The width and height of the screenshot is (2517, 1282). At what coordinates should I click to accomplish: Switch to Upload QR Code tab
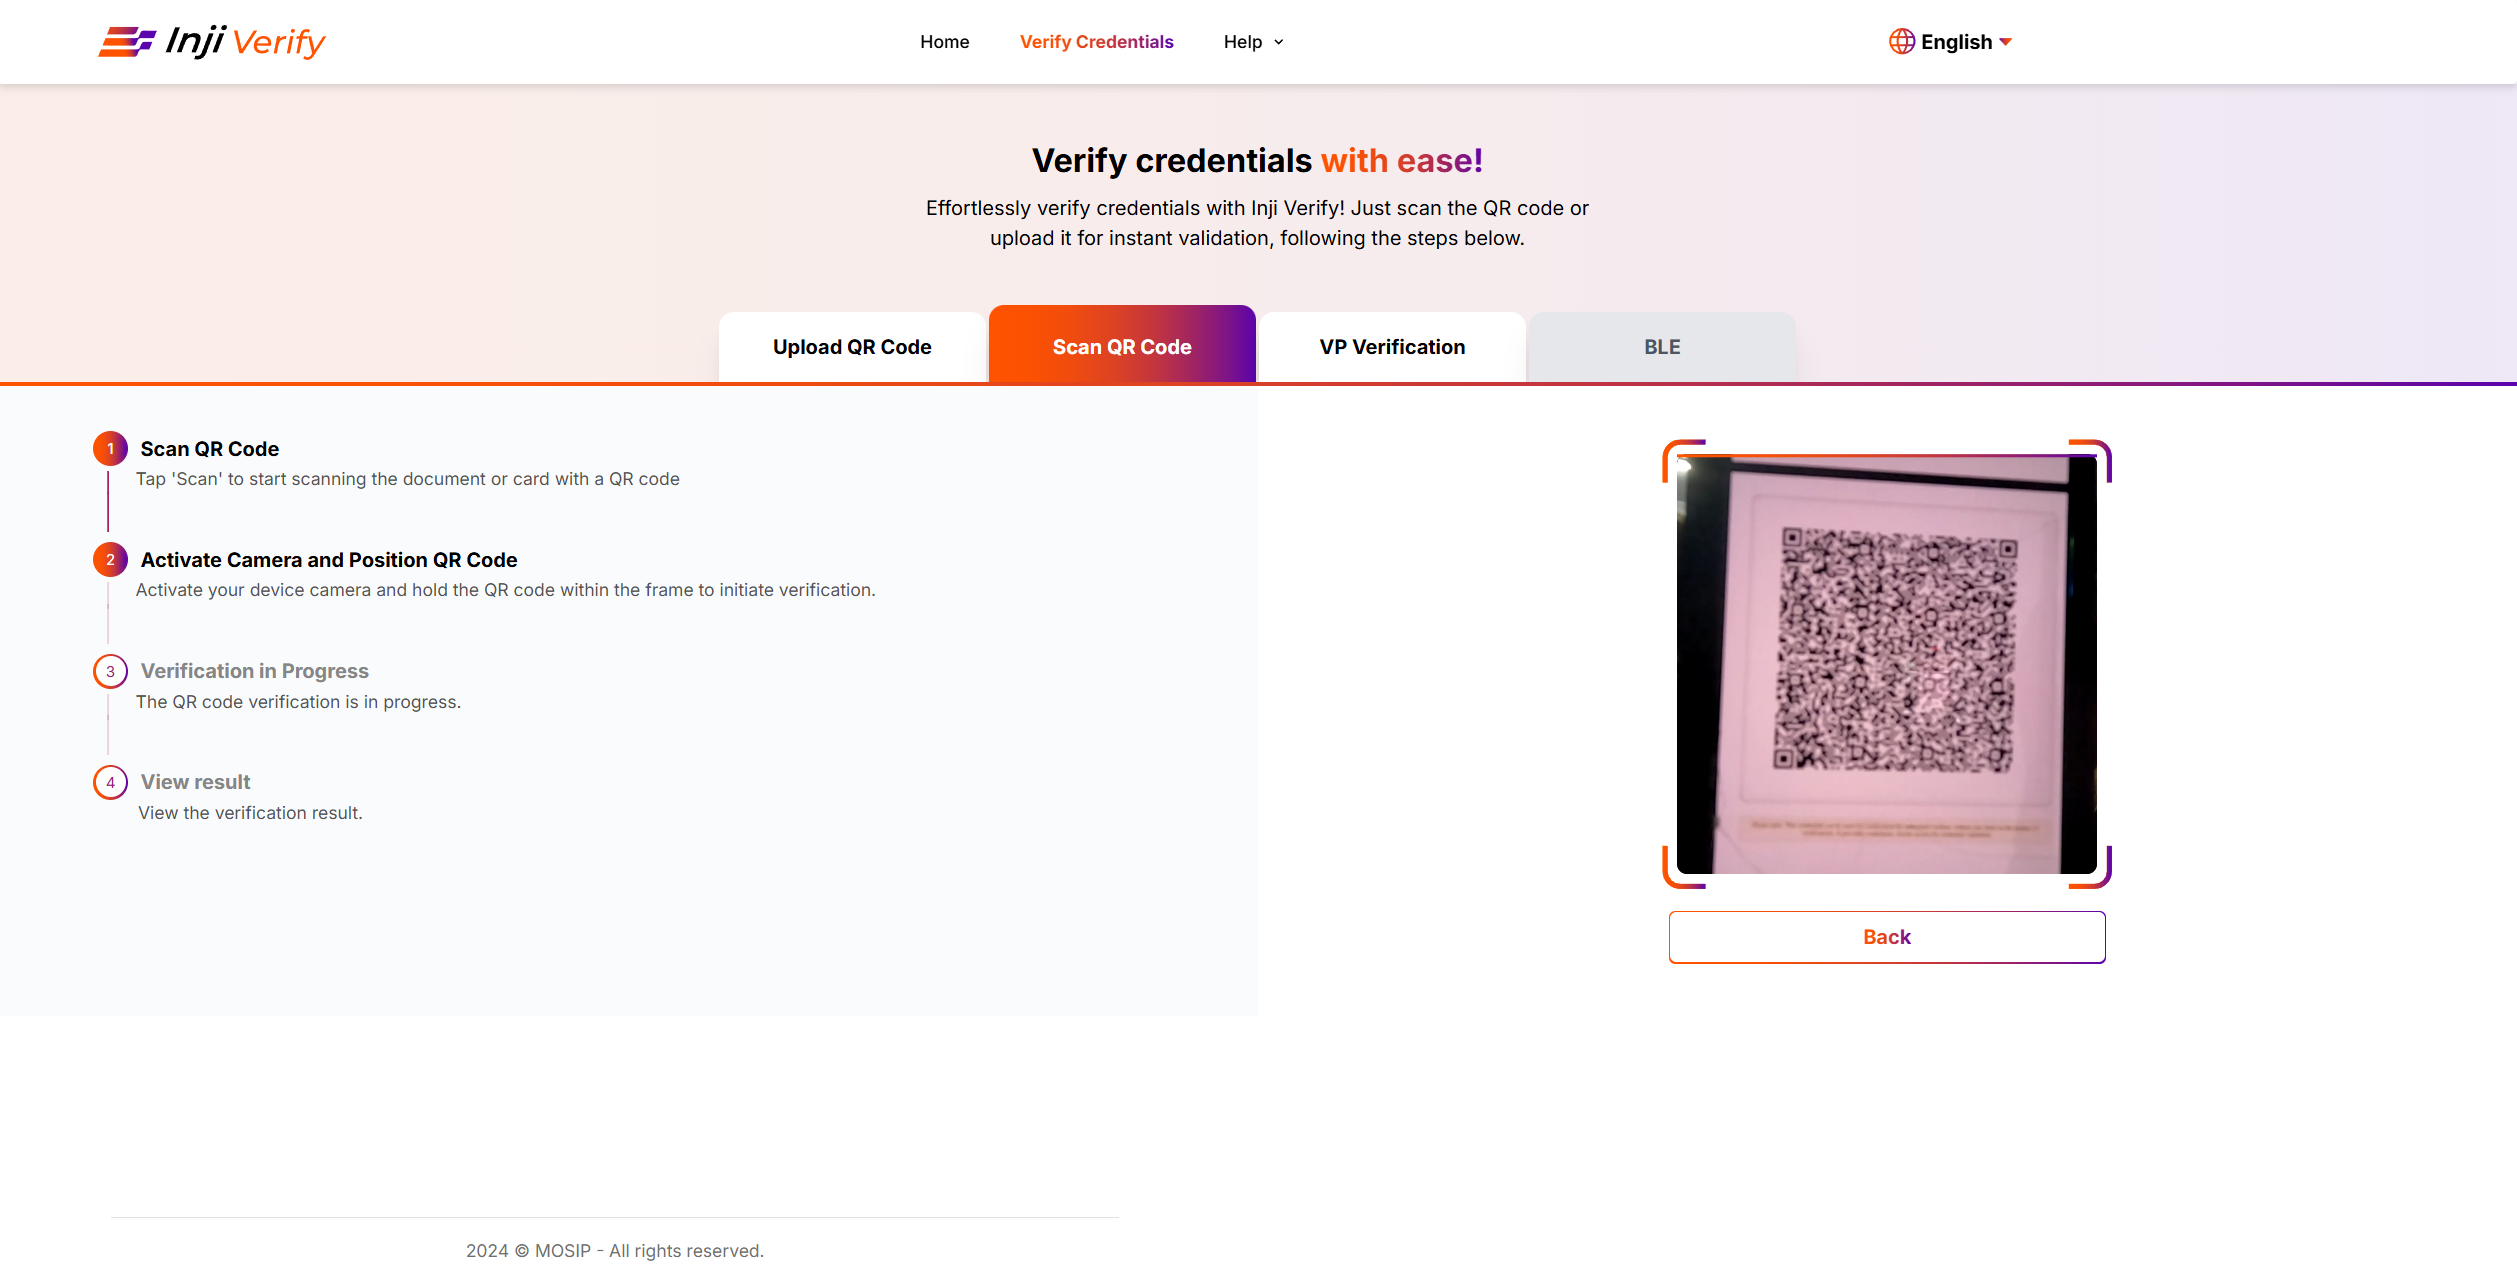pyautogui.click(x=852, y=347)
